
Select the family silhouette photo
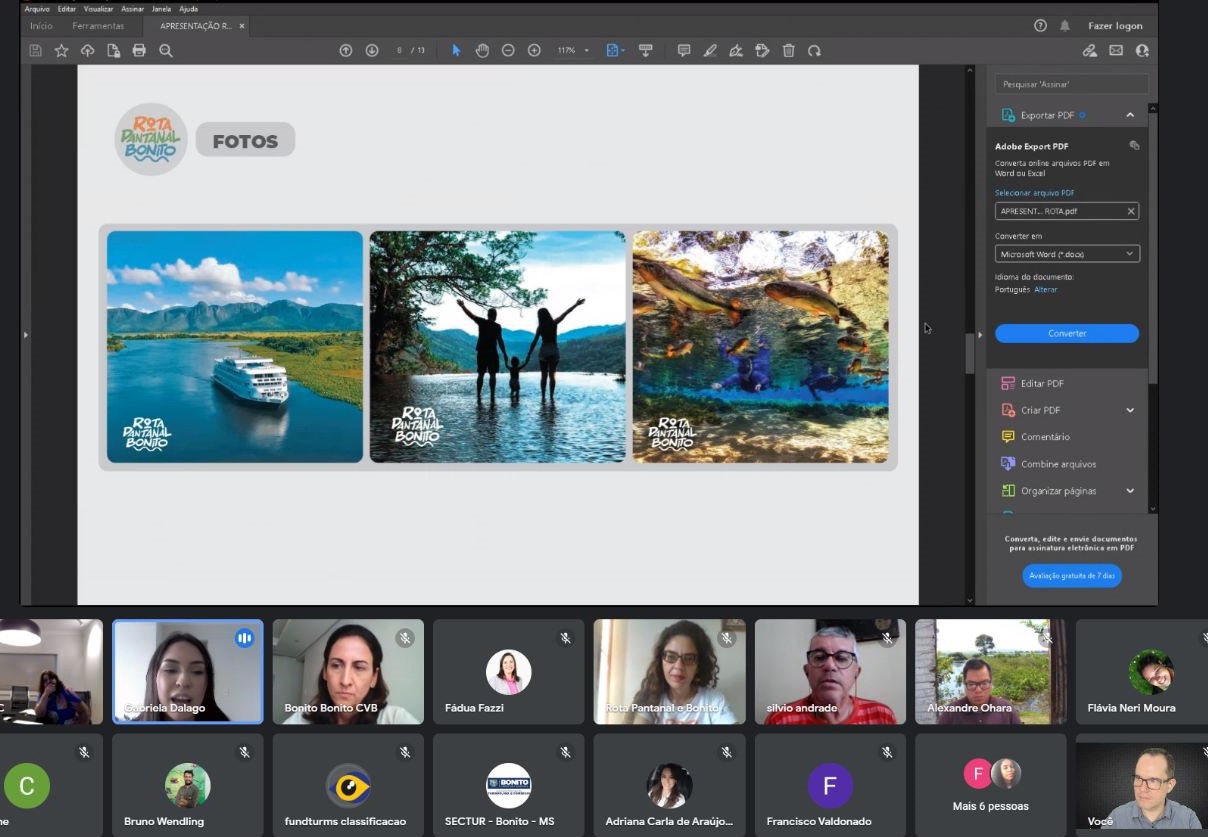[x=498, y=347]
